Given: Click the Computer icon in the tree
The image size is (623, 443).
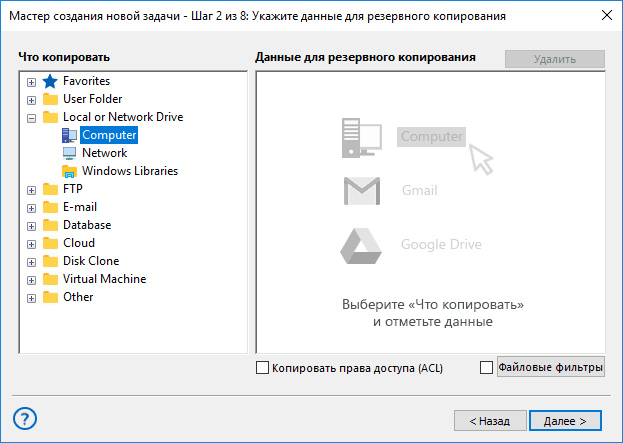Looking at the screenshot, I should point(70,135).
